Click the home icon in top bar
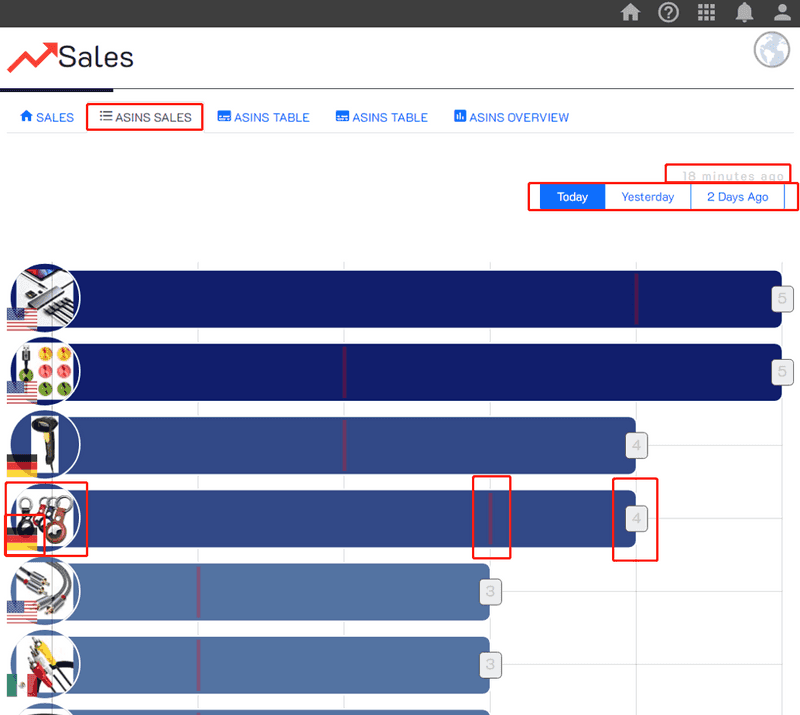800x715 pixels. [630, 13]
